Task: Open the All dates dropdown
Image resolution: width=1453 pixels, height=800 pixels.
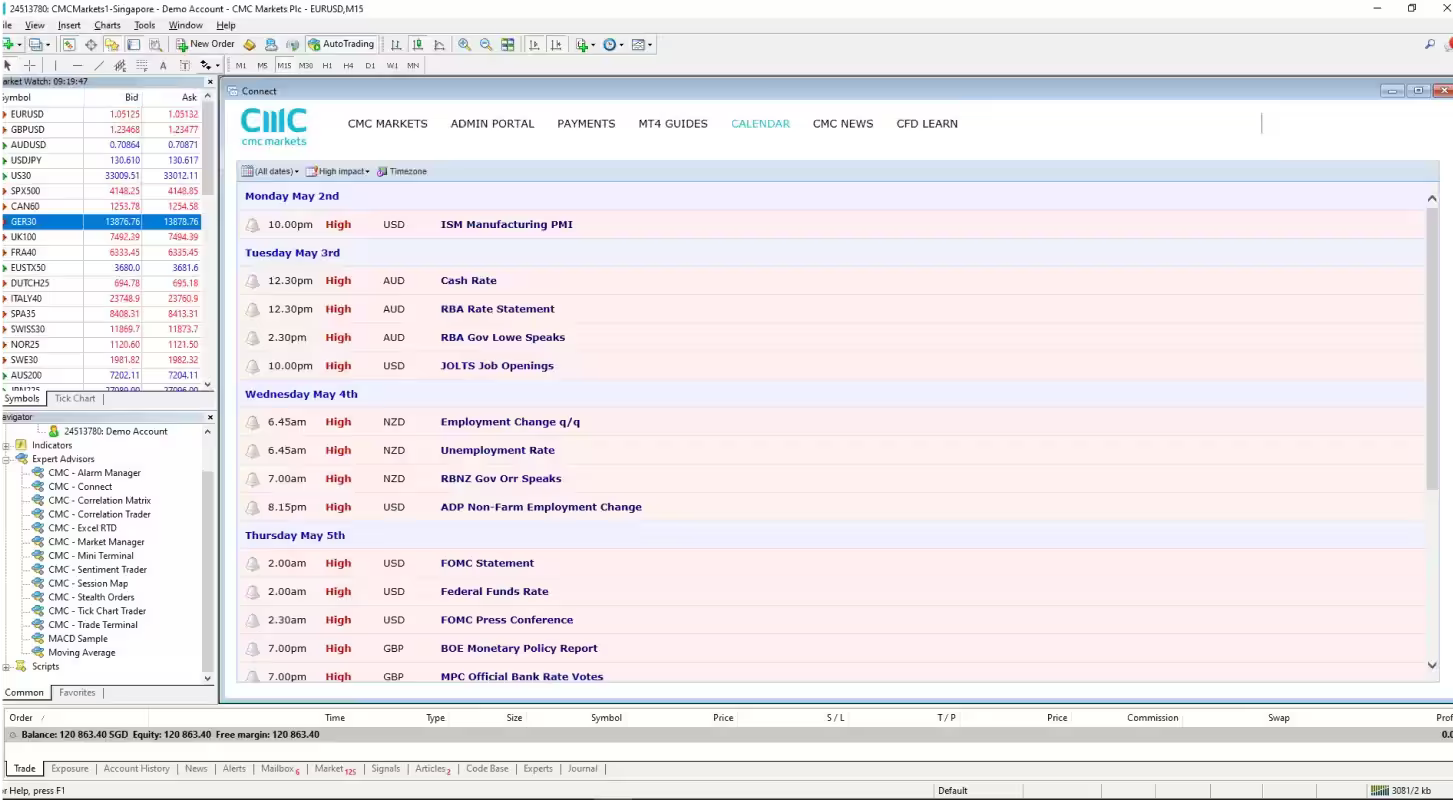Action: pos(271,171)
